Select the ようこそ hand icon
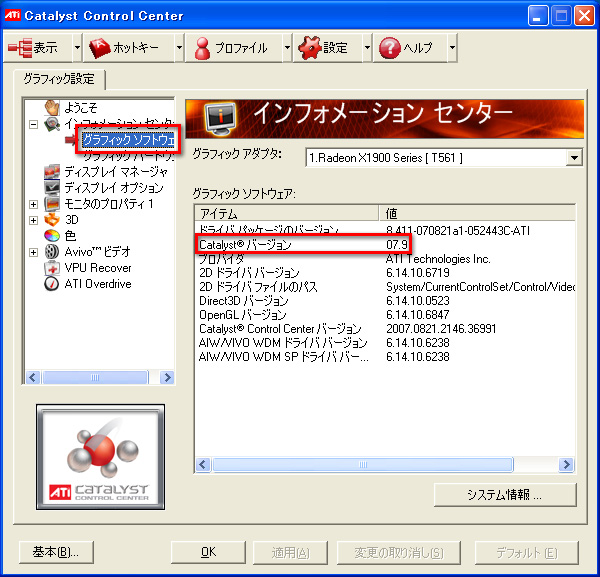 pyautogui.click(x=52, y=108)
